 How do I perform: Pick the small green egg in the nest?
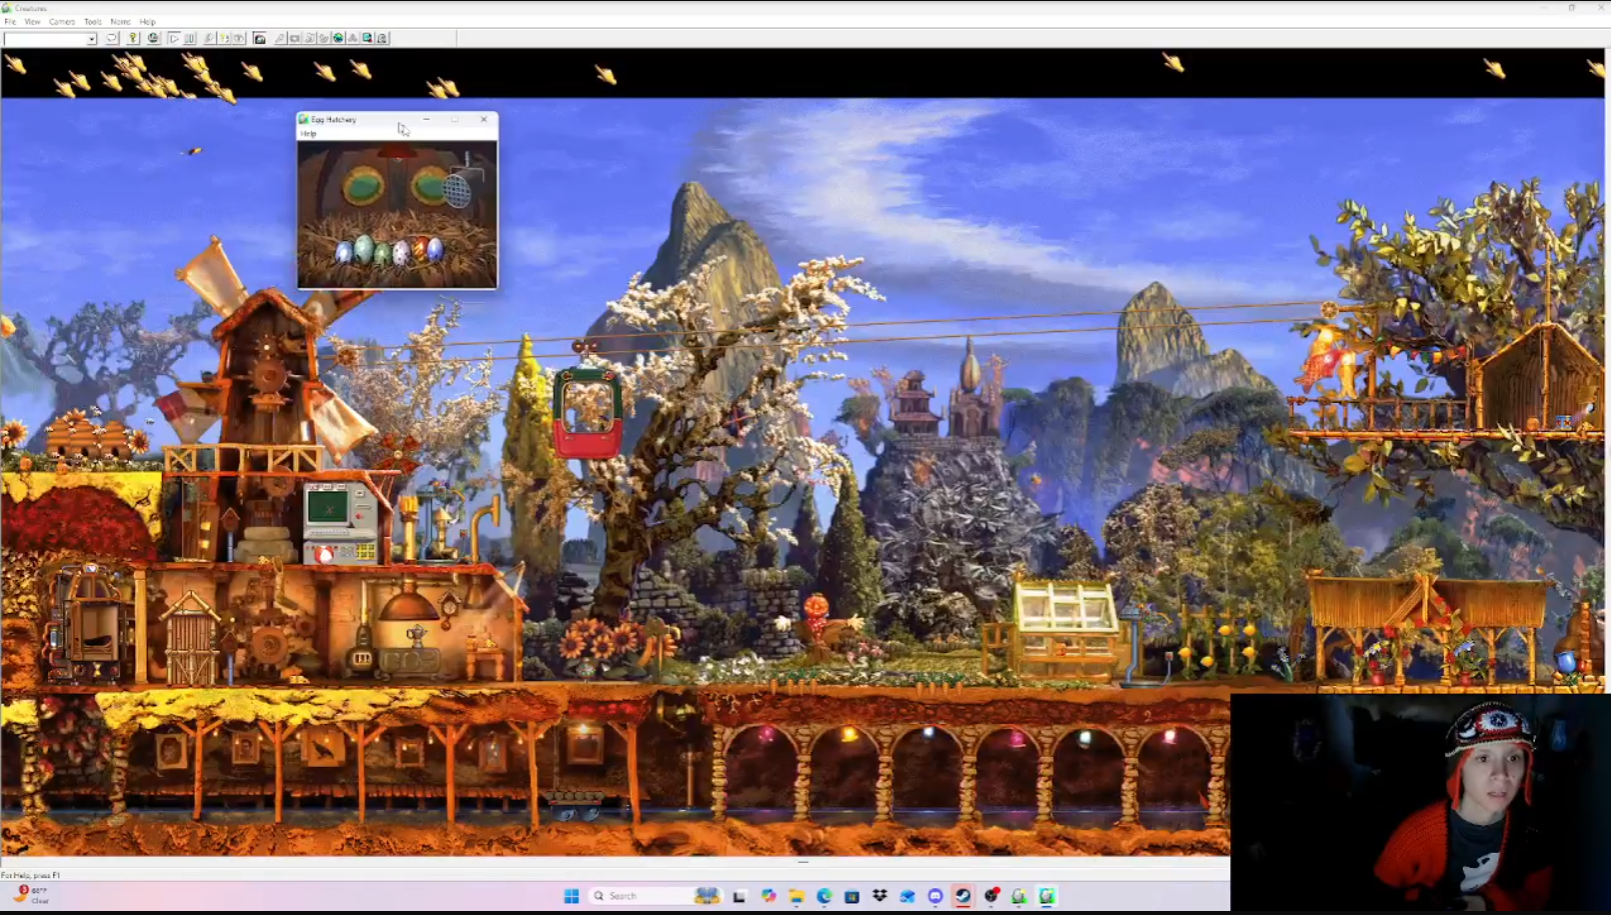pos(383,253)
